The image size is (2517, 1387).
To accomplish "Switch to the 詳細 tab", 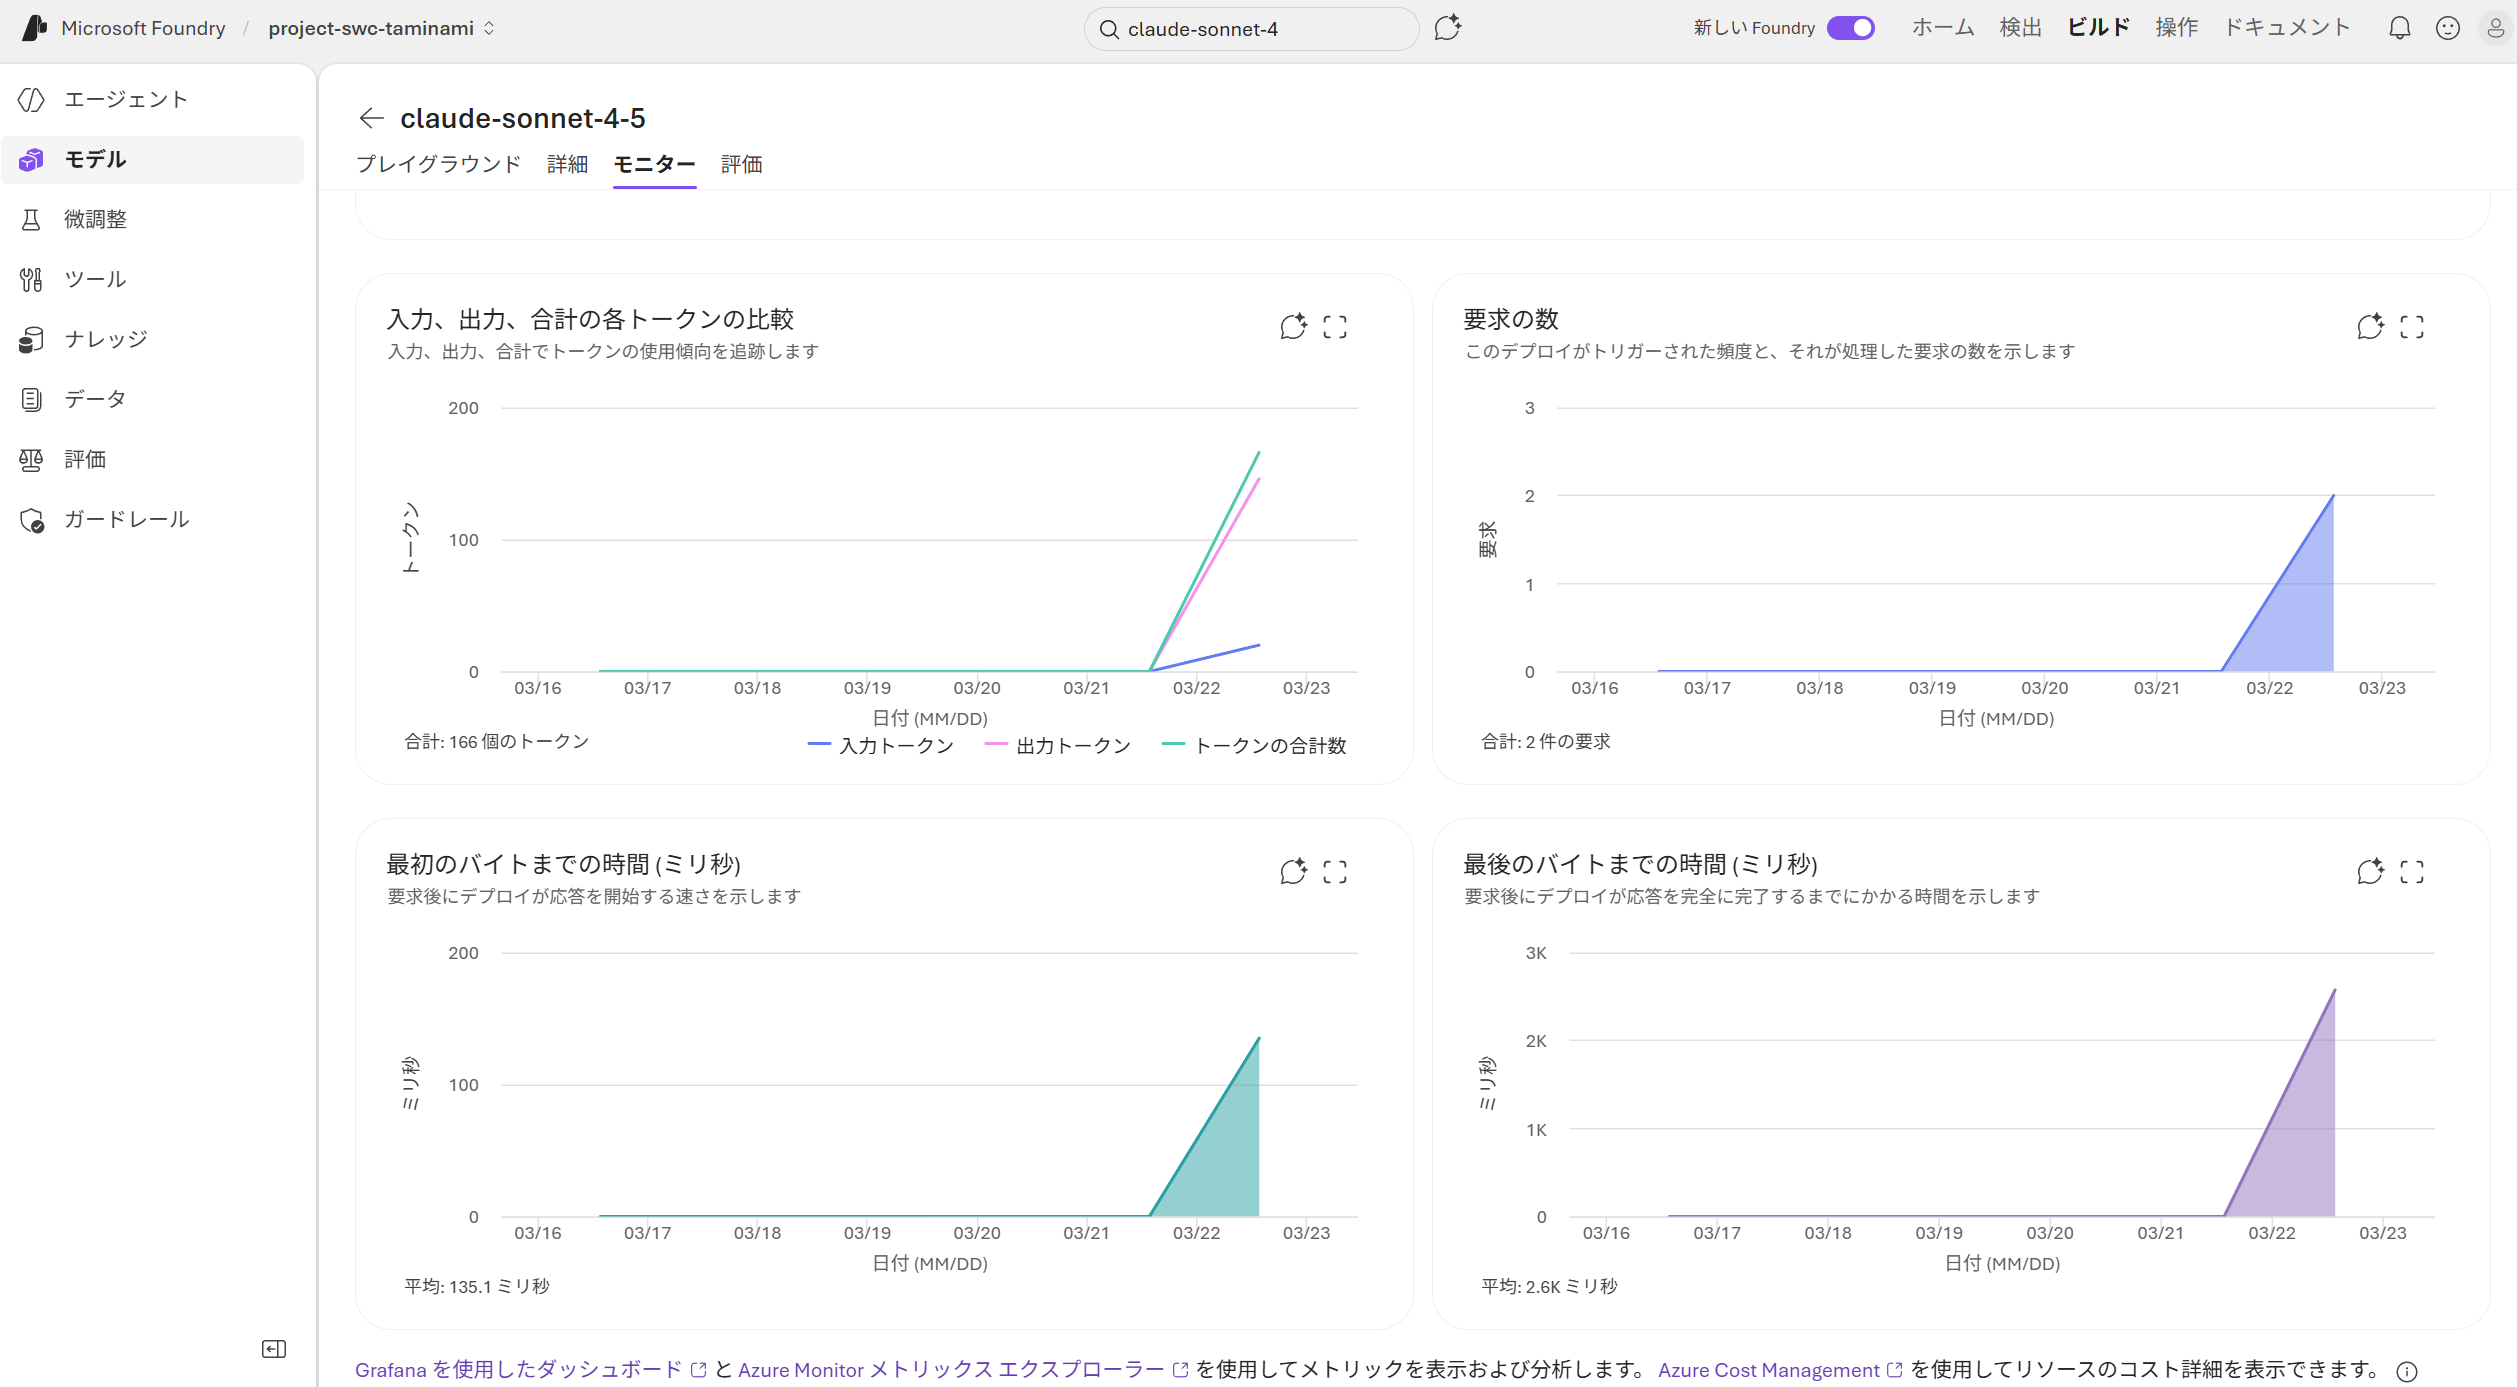I will click(x=567, y=164).
